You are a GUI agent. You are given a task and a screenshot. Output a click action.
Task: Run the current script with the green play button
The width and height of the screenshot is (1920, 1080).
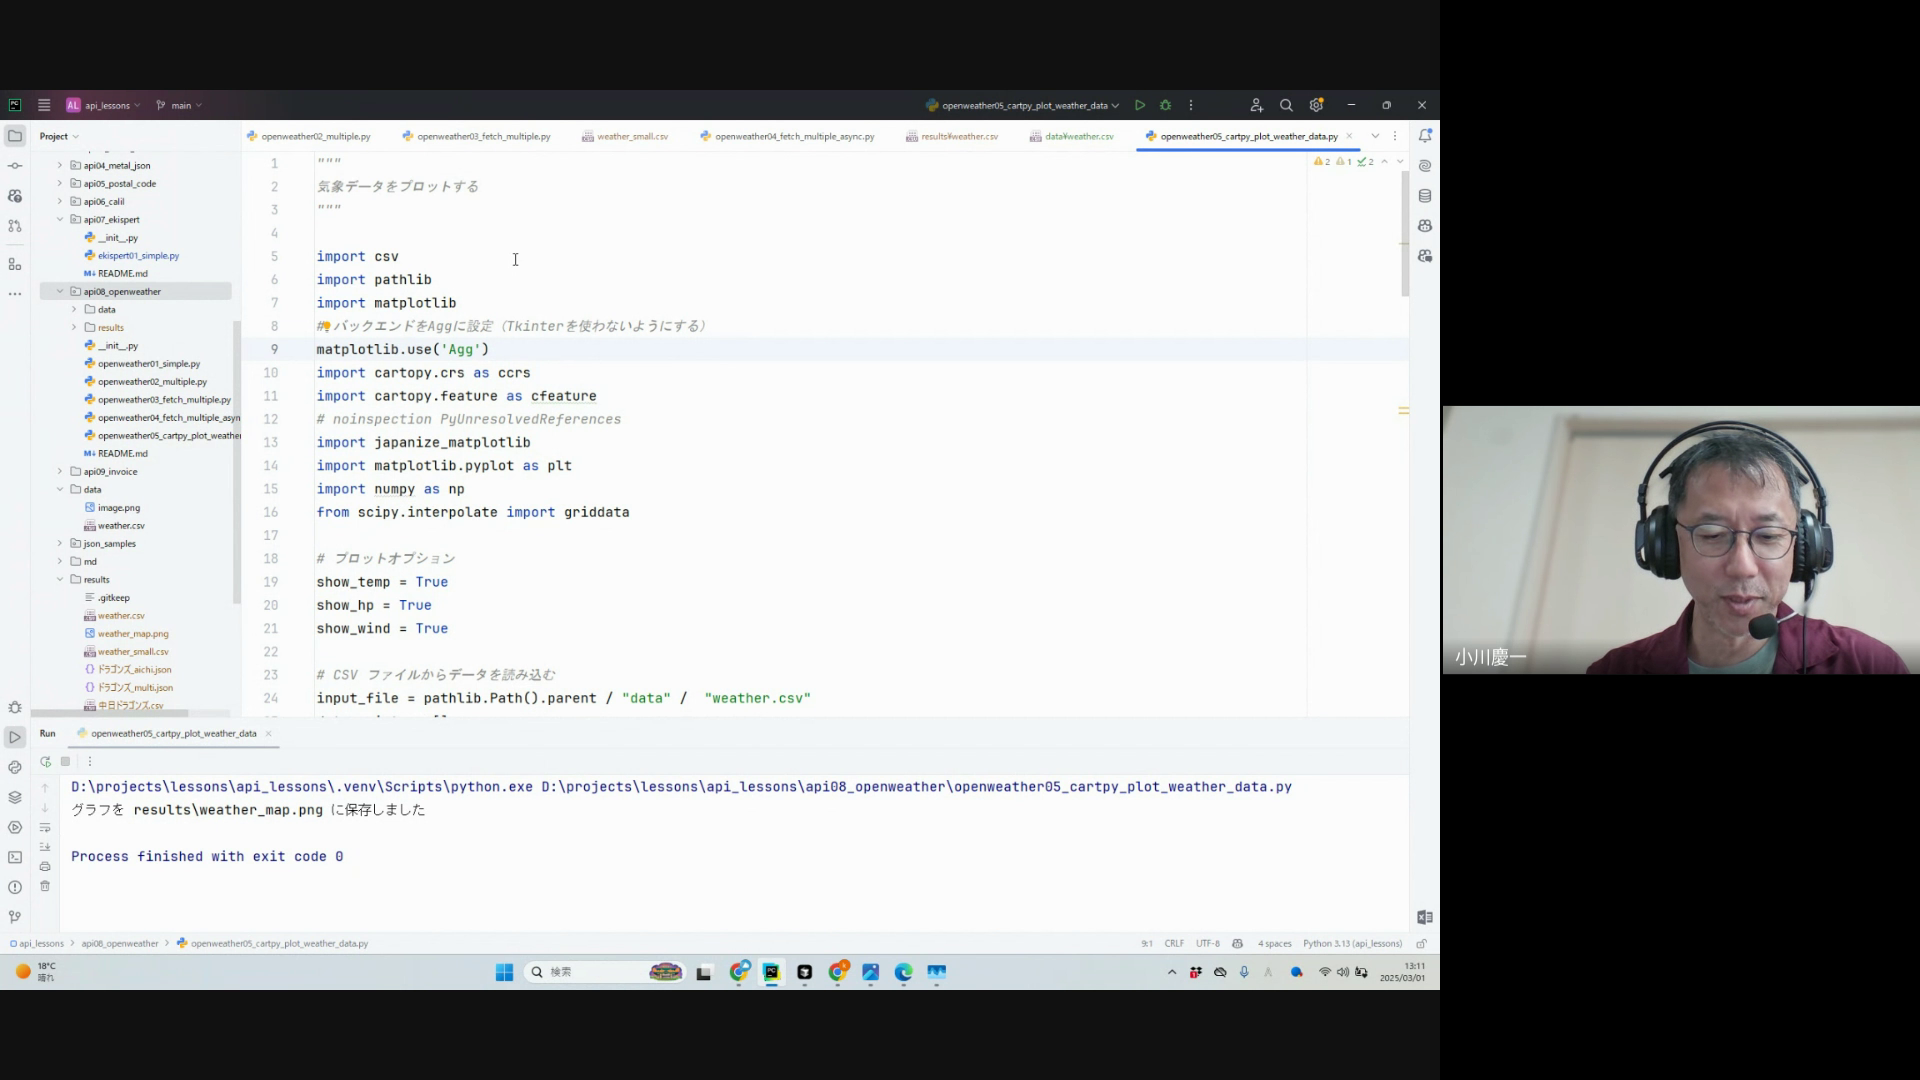(x=1140, y=105)
